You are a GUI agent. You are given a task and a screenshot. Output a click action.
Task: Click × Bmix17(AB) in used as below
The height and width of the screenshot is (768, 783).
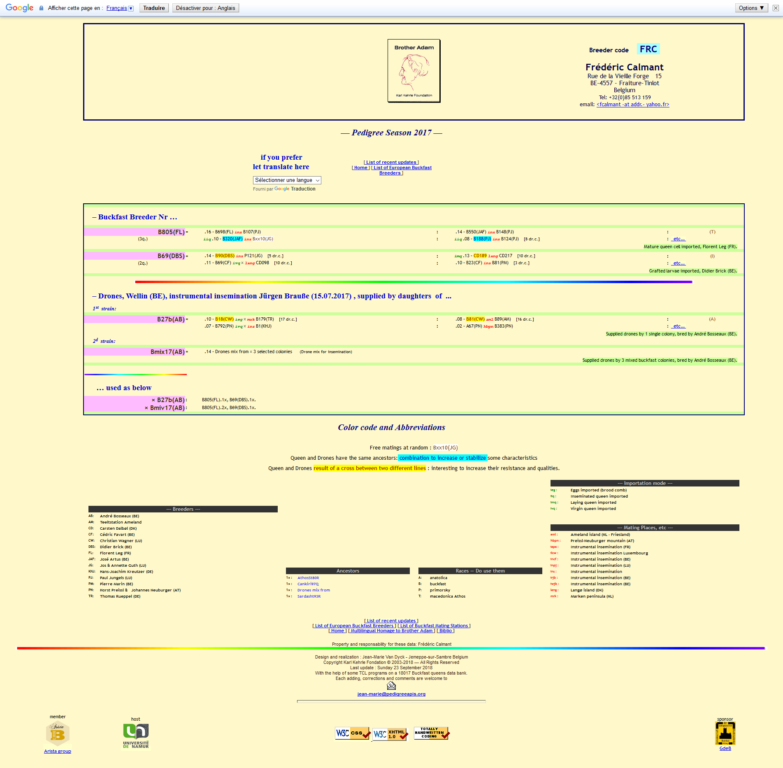click(165, 408)
